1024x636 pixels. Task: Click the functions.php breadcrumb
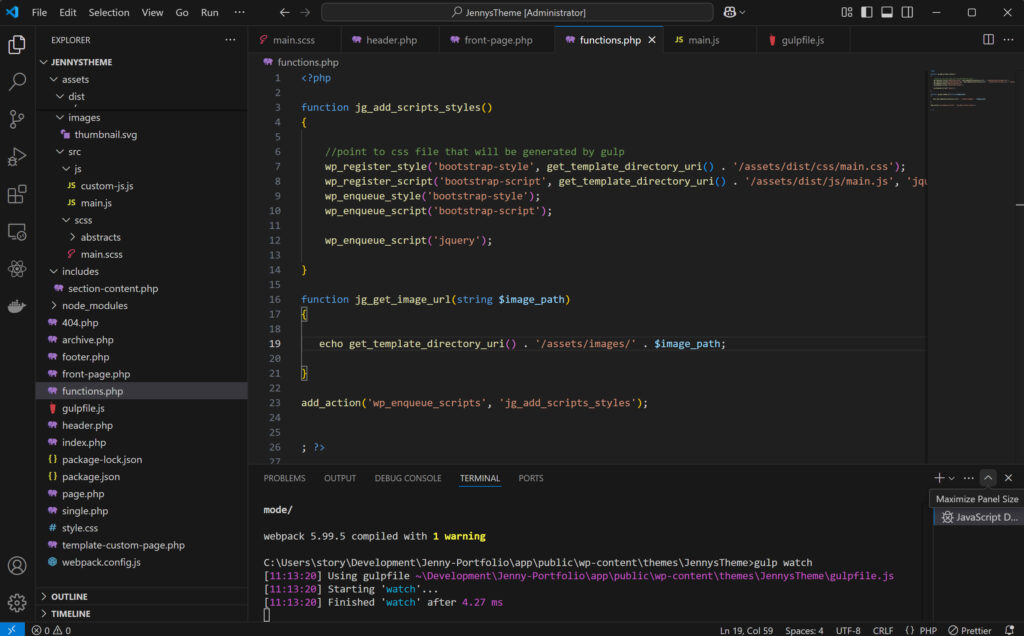[x=308, y=62]
